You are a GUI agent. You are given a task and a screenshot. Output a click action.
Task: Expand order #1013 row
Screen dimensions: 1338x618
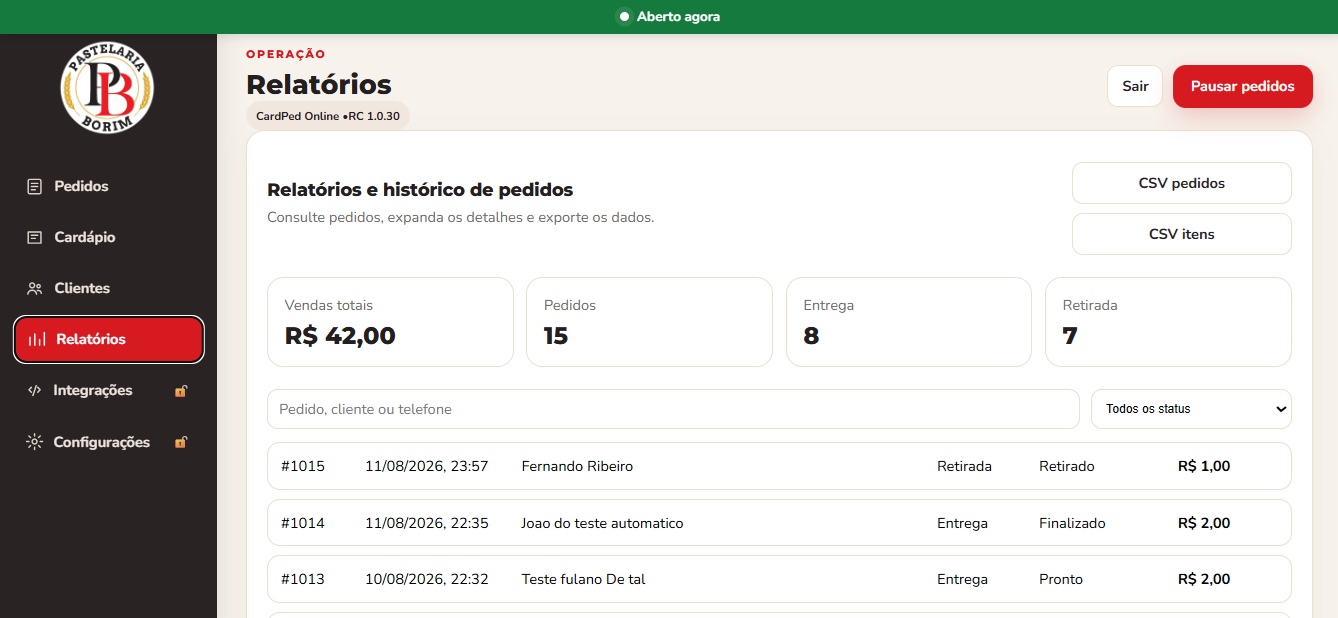(779, 579)
